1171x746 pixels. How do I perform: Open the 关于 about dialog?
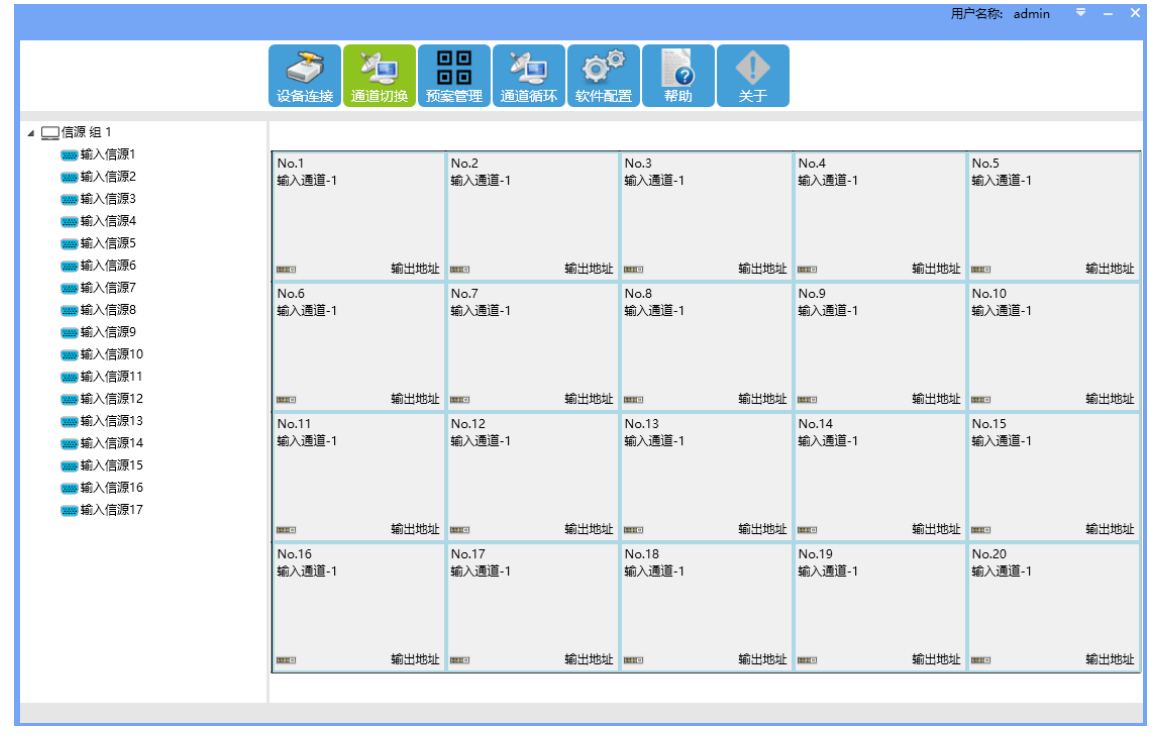click(753, 76)
